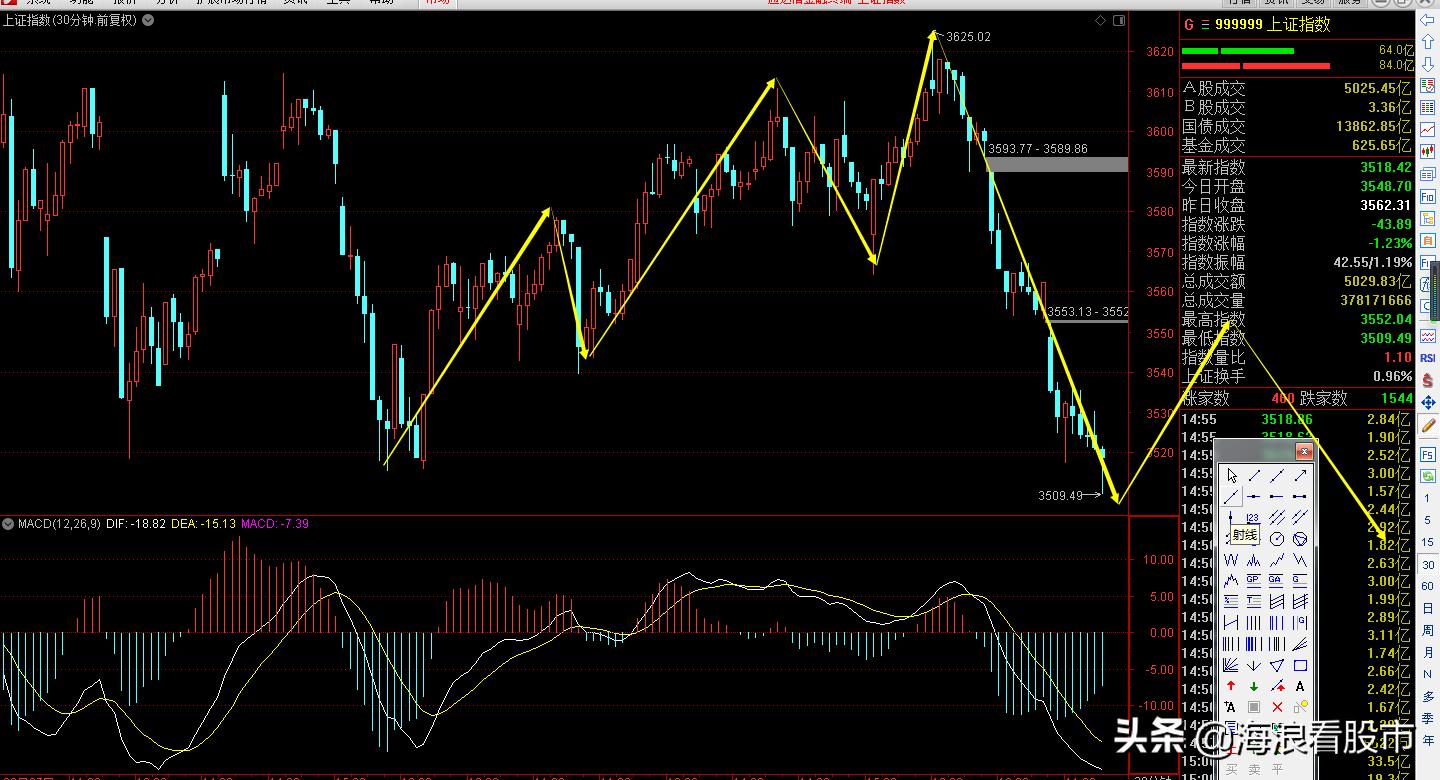This screenshot has height=780, width=1440.
Task: Select the 123 price label tool
Action: click(x=1254, y=518)
